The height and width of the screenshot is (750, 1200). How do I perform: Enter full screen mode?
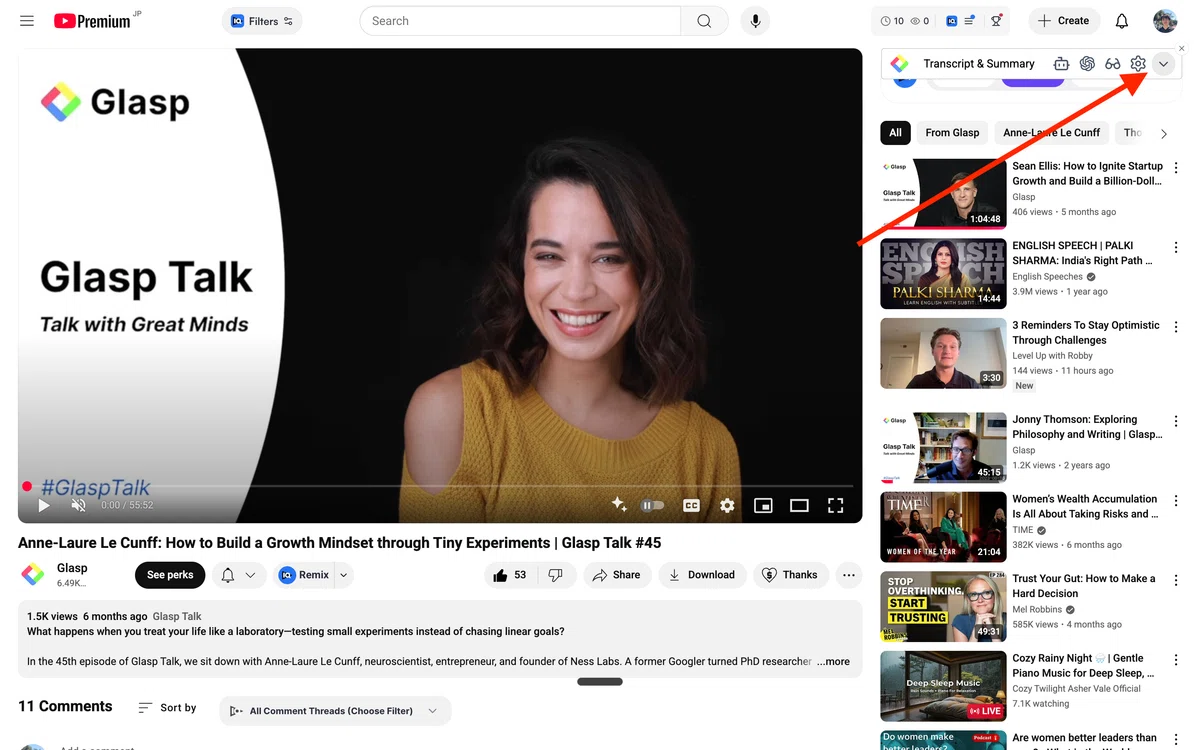click(835, 506)
